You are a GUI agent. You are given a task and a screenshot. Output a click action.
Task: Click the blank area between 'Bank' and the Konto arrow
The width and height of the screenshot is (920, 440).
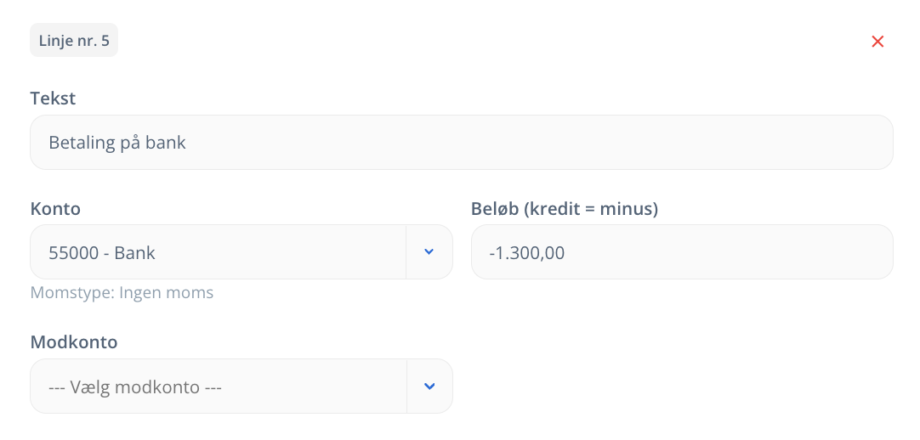(x=280, y=253)
